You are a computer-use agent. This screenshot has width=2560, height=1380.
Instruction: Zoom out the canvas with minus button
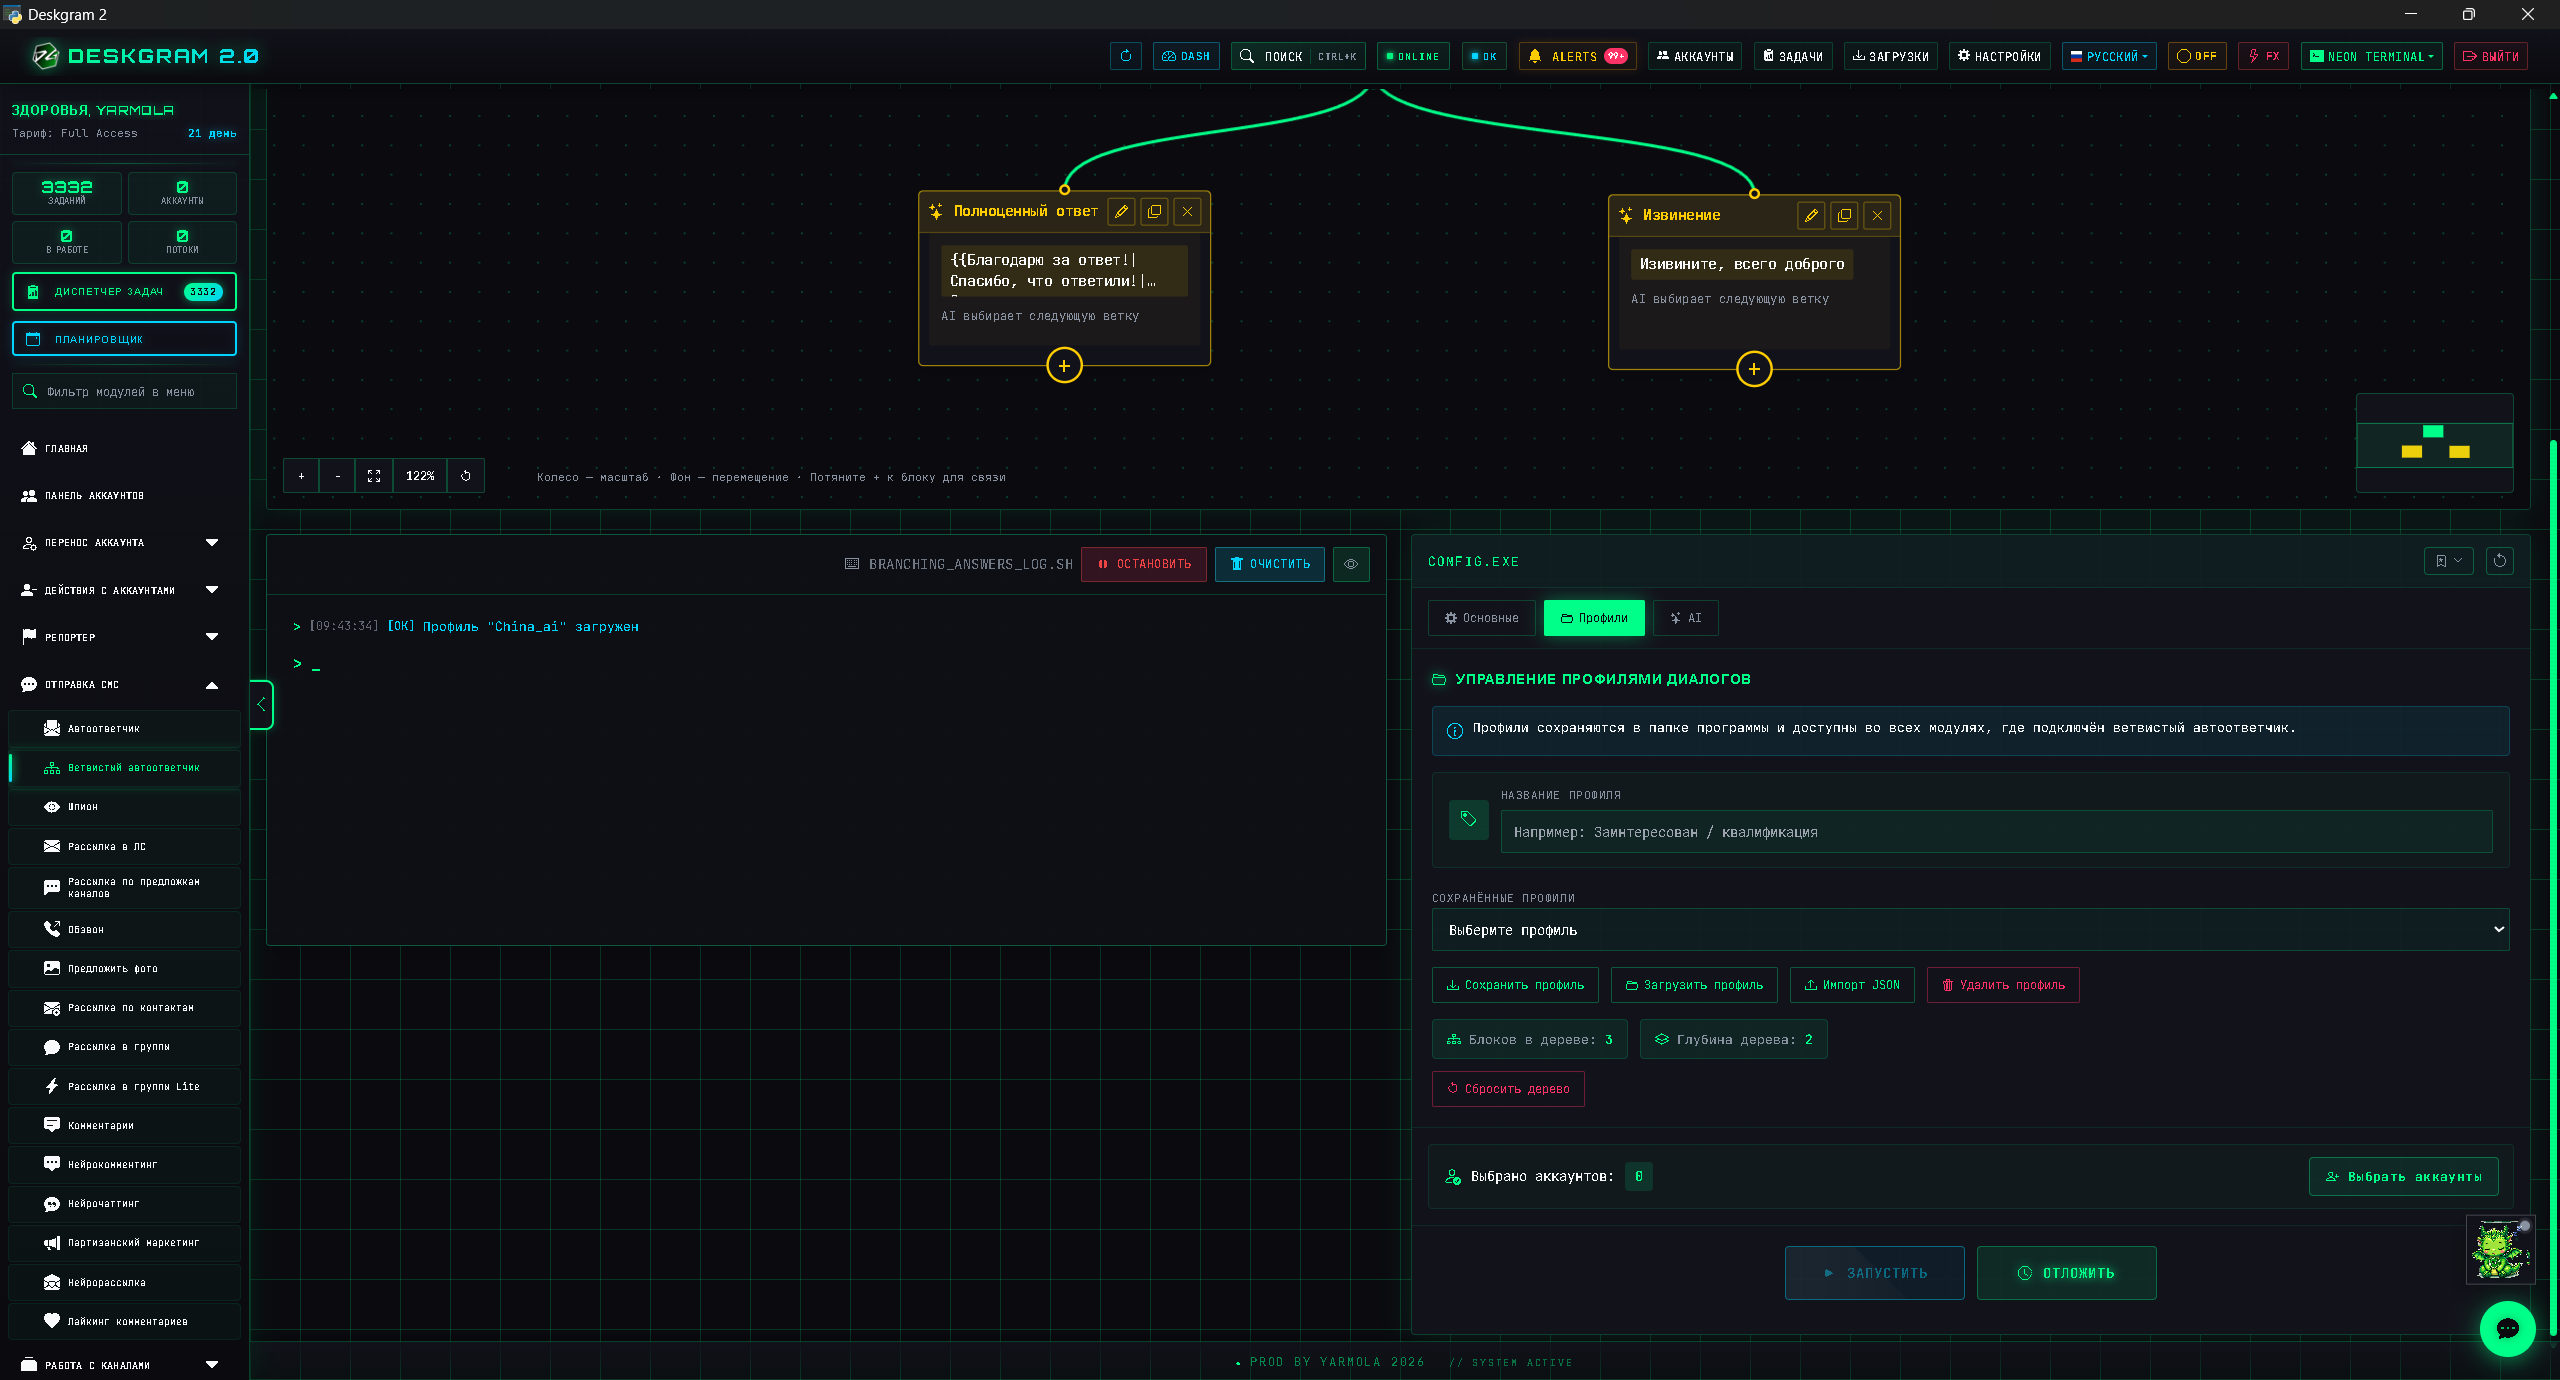click(x=338, y=476)
